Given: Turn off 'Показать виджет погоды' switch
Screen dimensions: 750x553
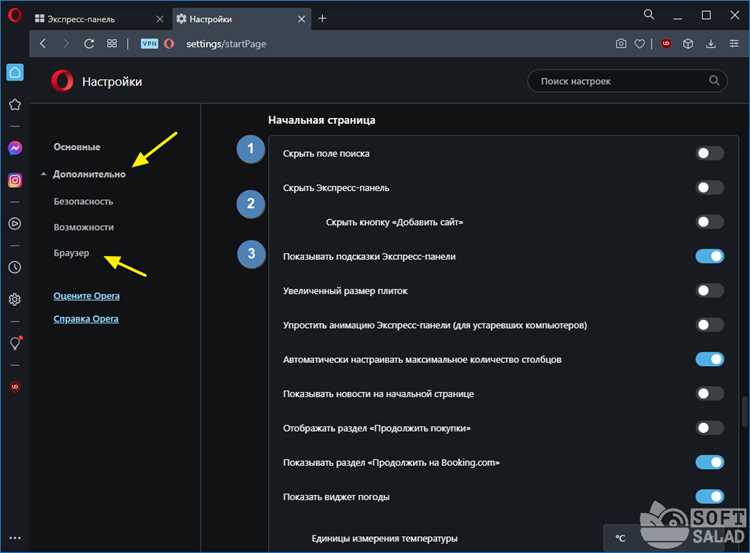Looking at the screenshot, I should pyautogui.click(x=709, y=497).
